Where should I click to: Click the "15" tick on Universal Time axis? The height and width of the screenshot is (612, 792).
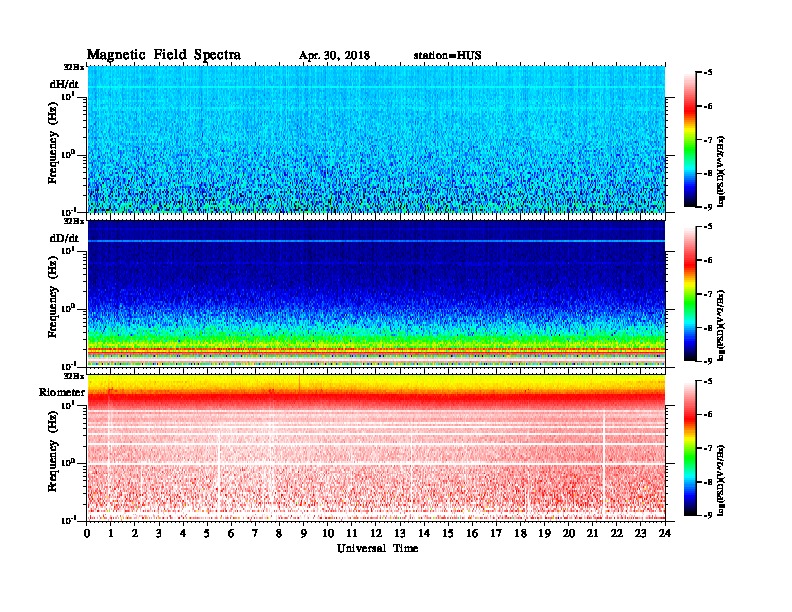(x=448, y=534)
